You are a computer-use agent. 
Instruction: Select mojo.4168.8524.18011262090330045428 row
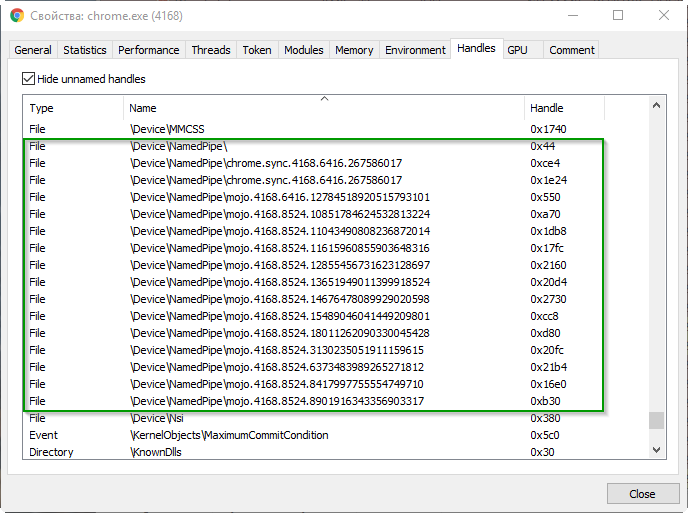click(x=314, y=333)
